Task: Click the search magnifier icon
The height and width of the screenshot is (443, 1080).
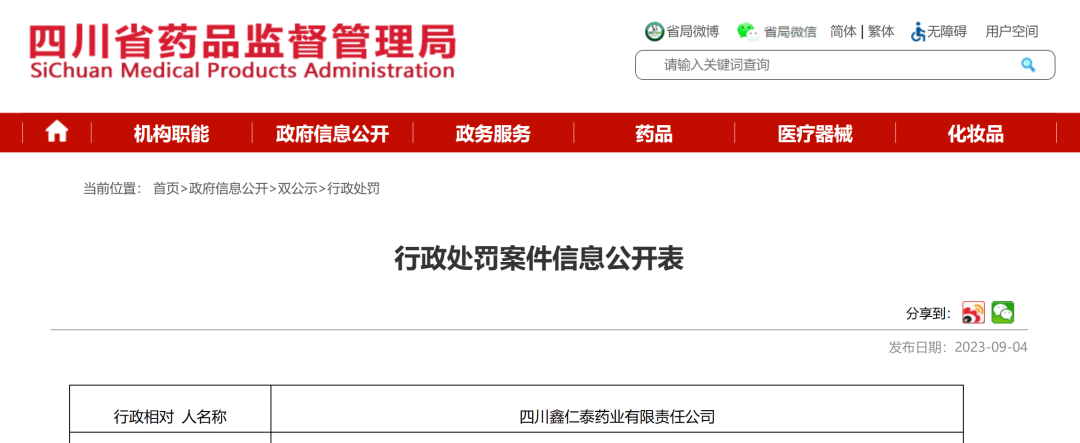Action: [1027, 65]
